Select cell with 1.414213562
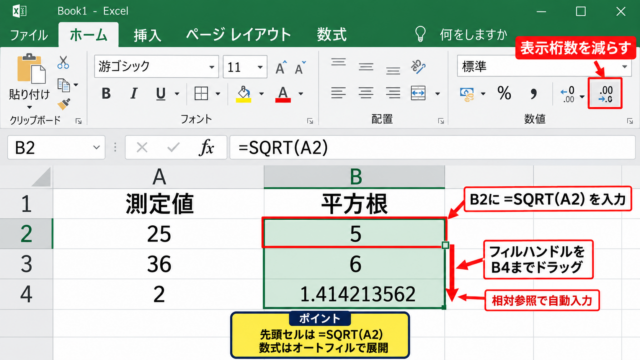The image size is (640, 360). [x=354, y=294]
